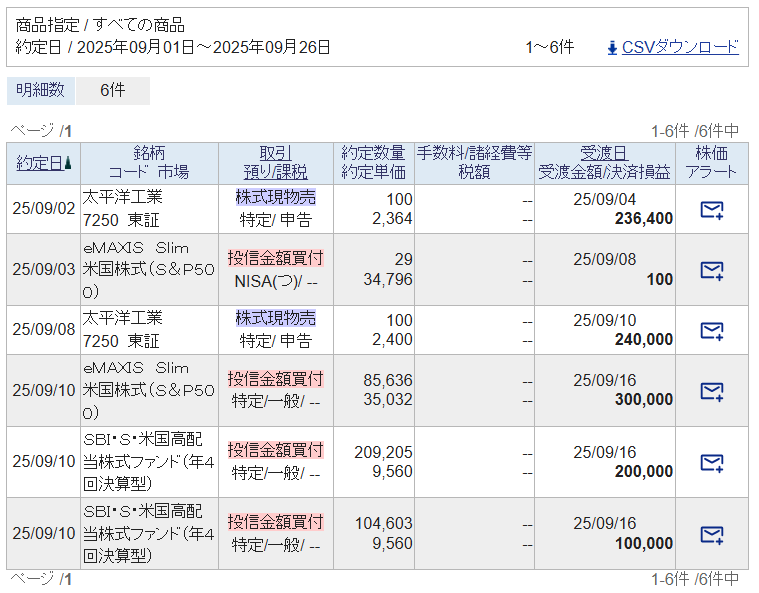Select the 明細数 label tab

tap(40, 90)
